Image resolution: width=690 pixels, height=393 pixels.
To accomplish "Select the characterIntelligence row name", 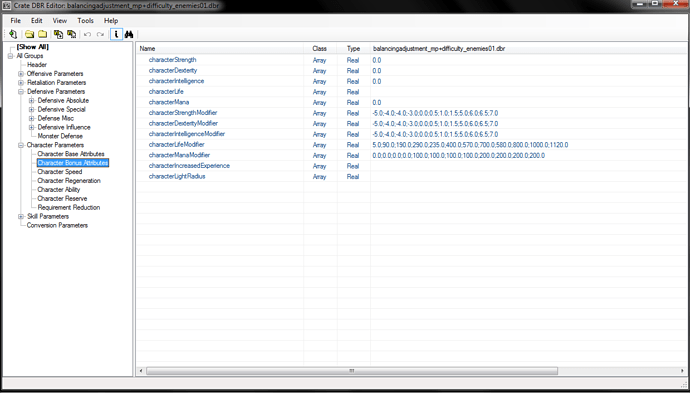I will pos(176,81).
